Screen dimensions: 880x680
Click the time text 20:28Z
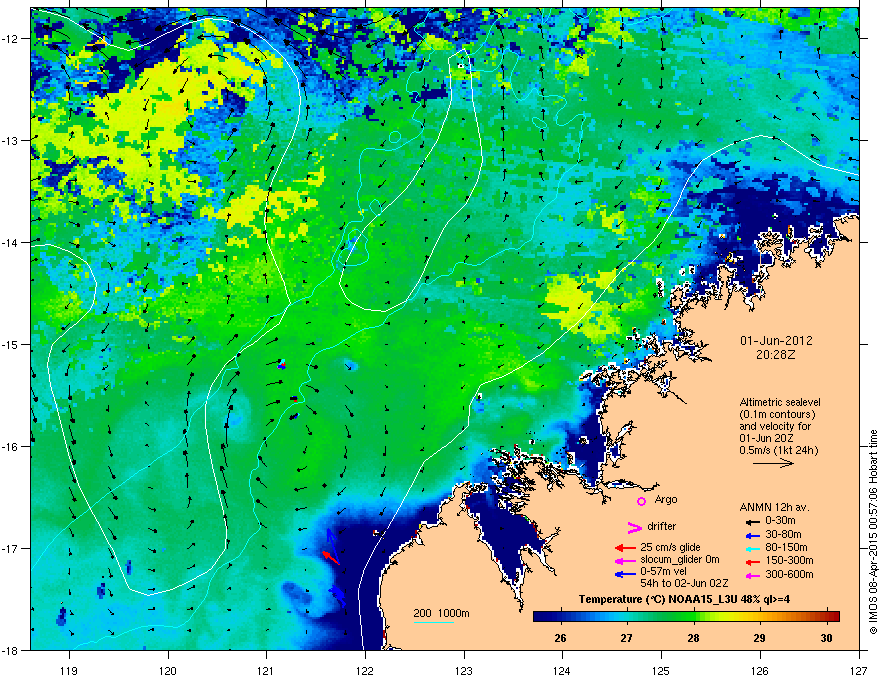776,355
